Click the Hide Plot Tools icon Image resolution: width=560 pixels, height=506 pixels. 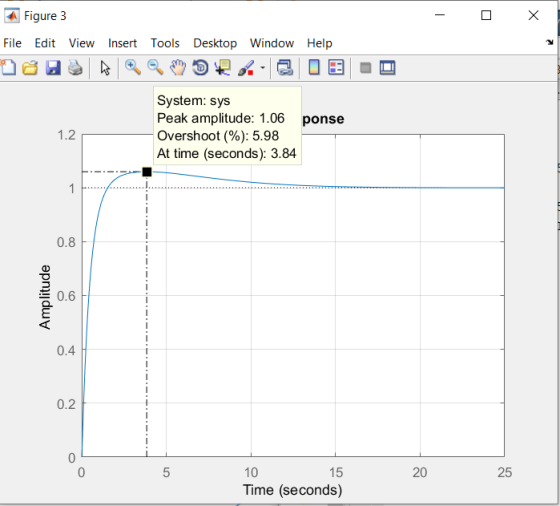point(365,67)
